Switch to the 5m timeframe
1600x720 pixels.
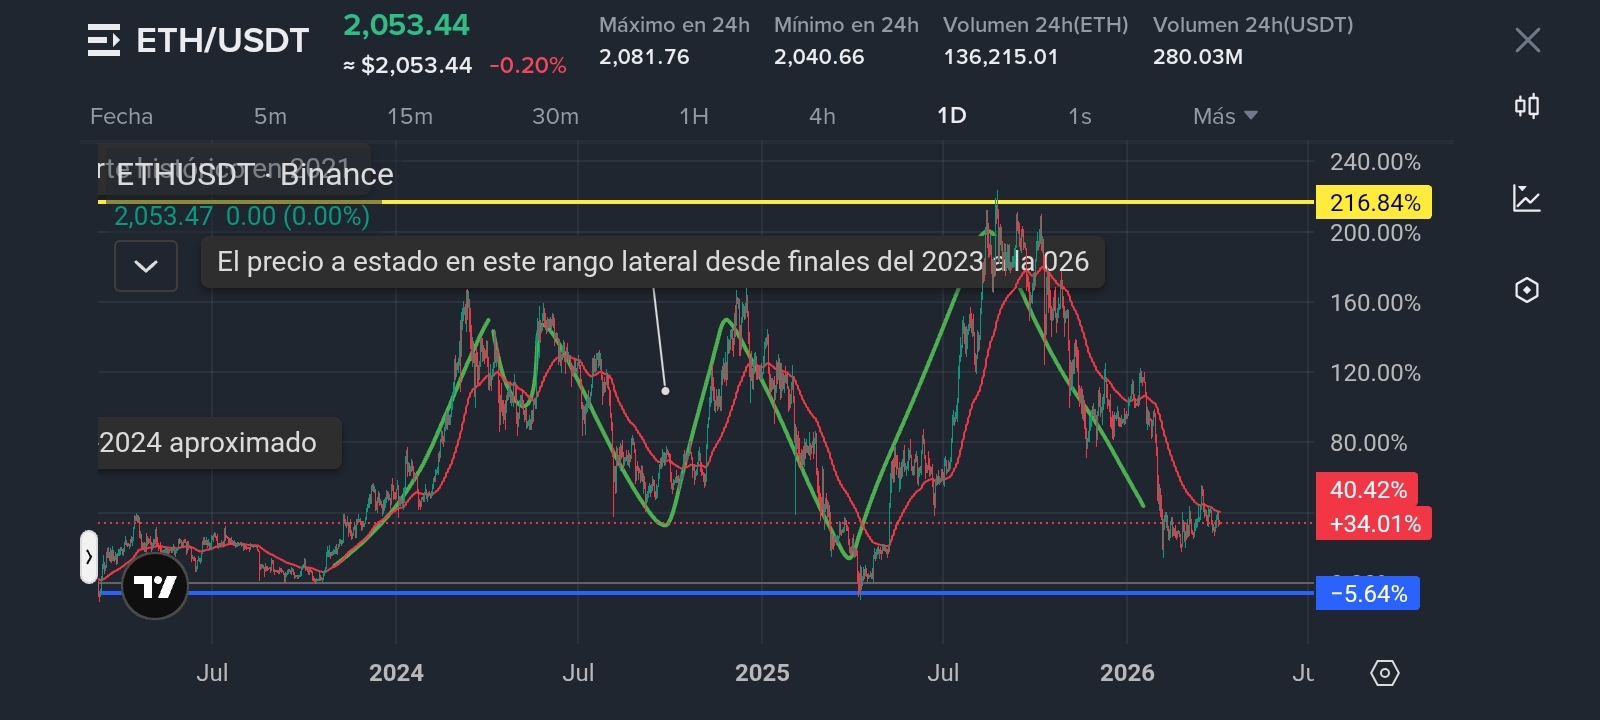tap(270, 116)
